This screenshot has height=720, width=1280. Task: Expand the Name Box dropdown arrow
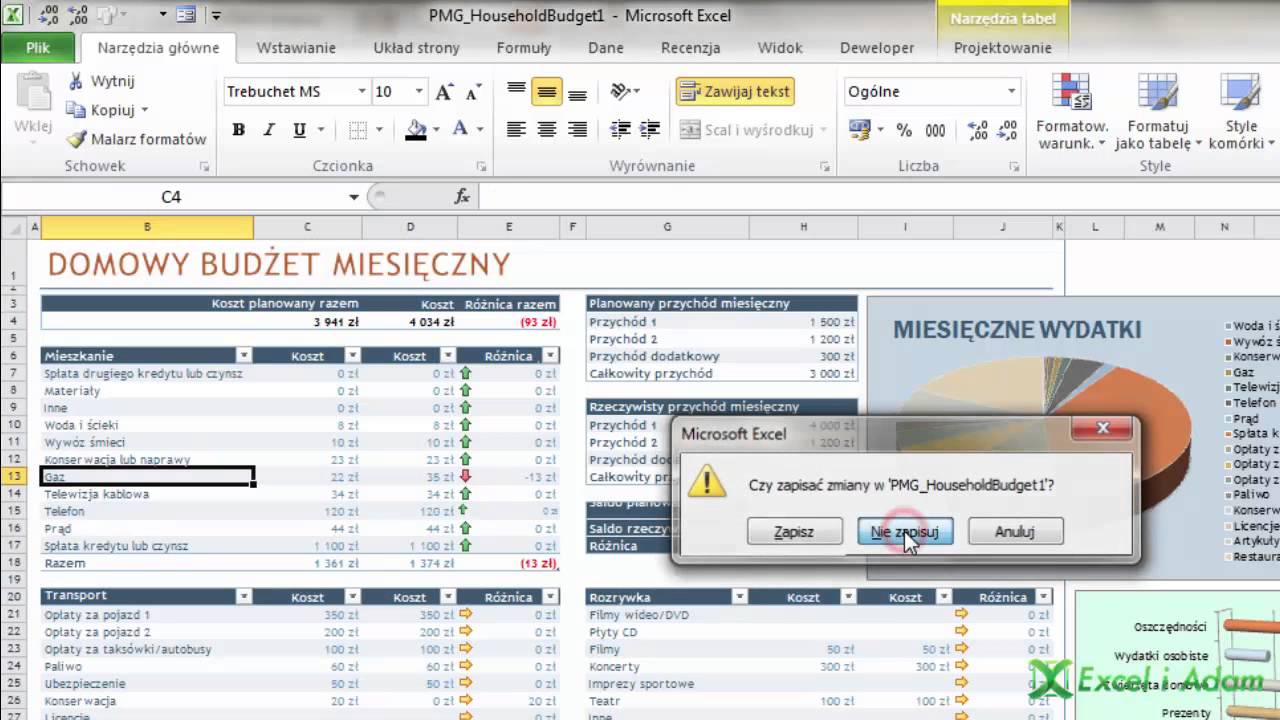point(354,197)
